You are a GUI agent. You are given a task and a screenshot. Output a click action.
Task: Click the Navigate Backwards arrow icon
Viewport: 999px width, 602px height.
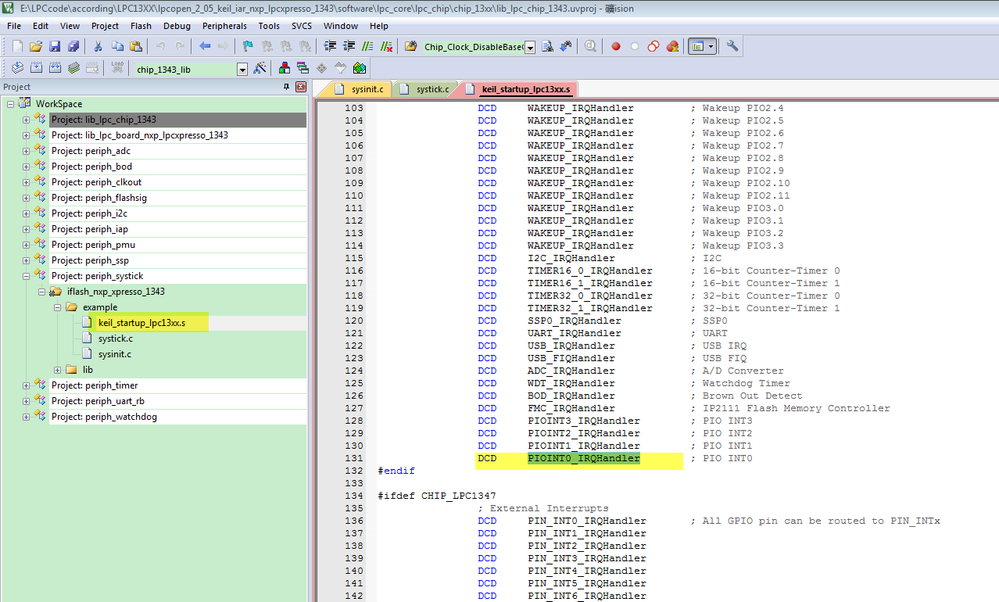pyautogui.click(x=204, y=47)
